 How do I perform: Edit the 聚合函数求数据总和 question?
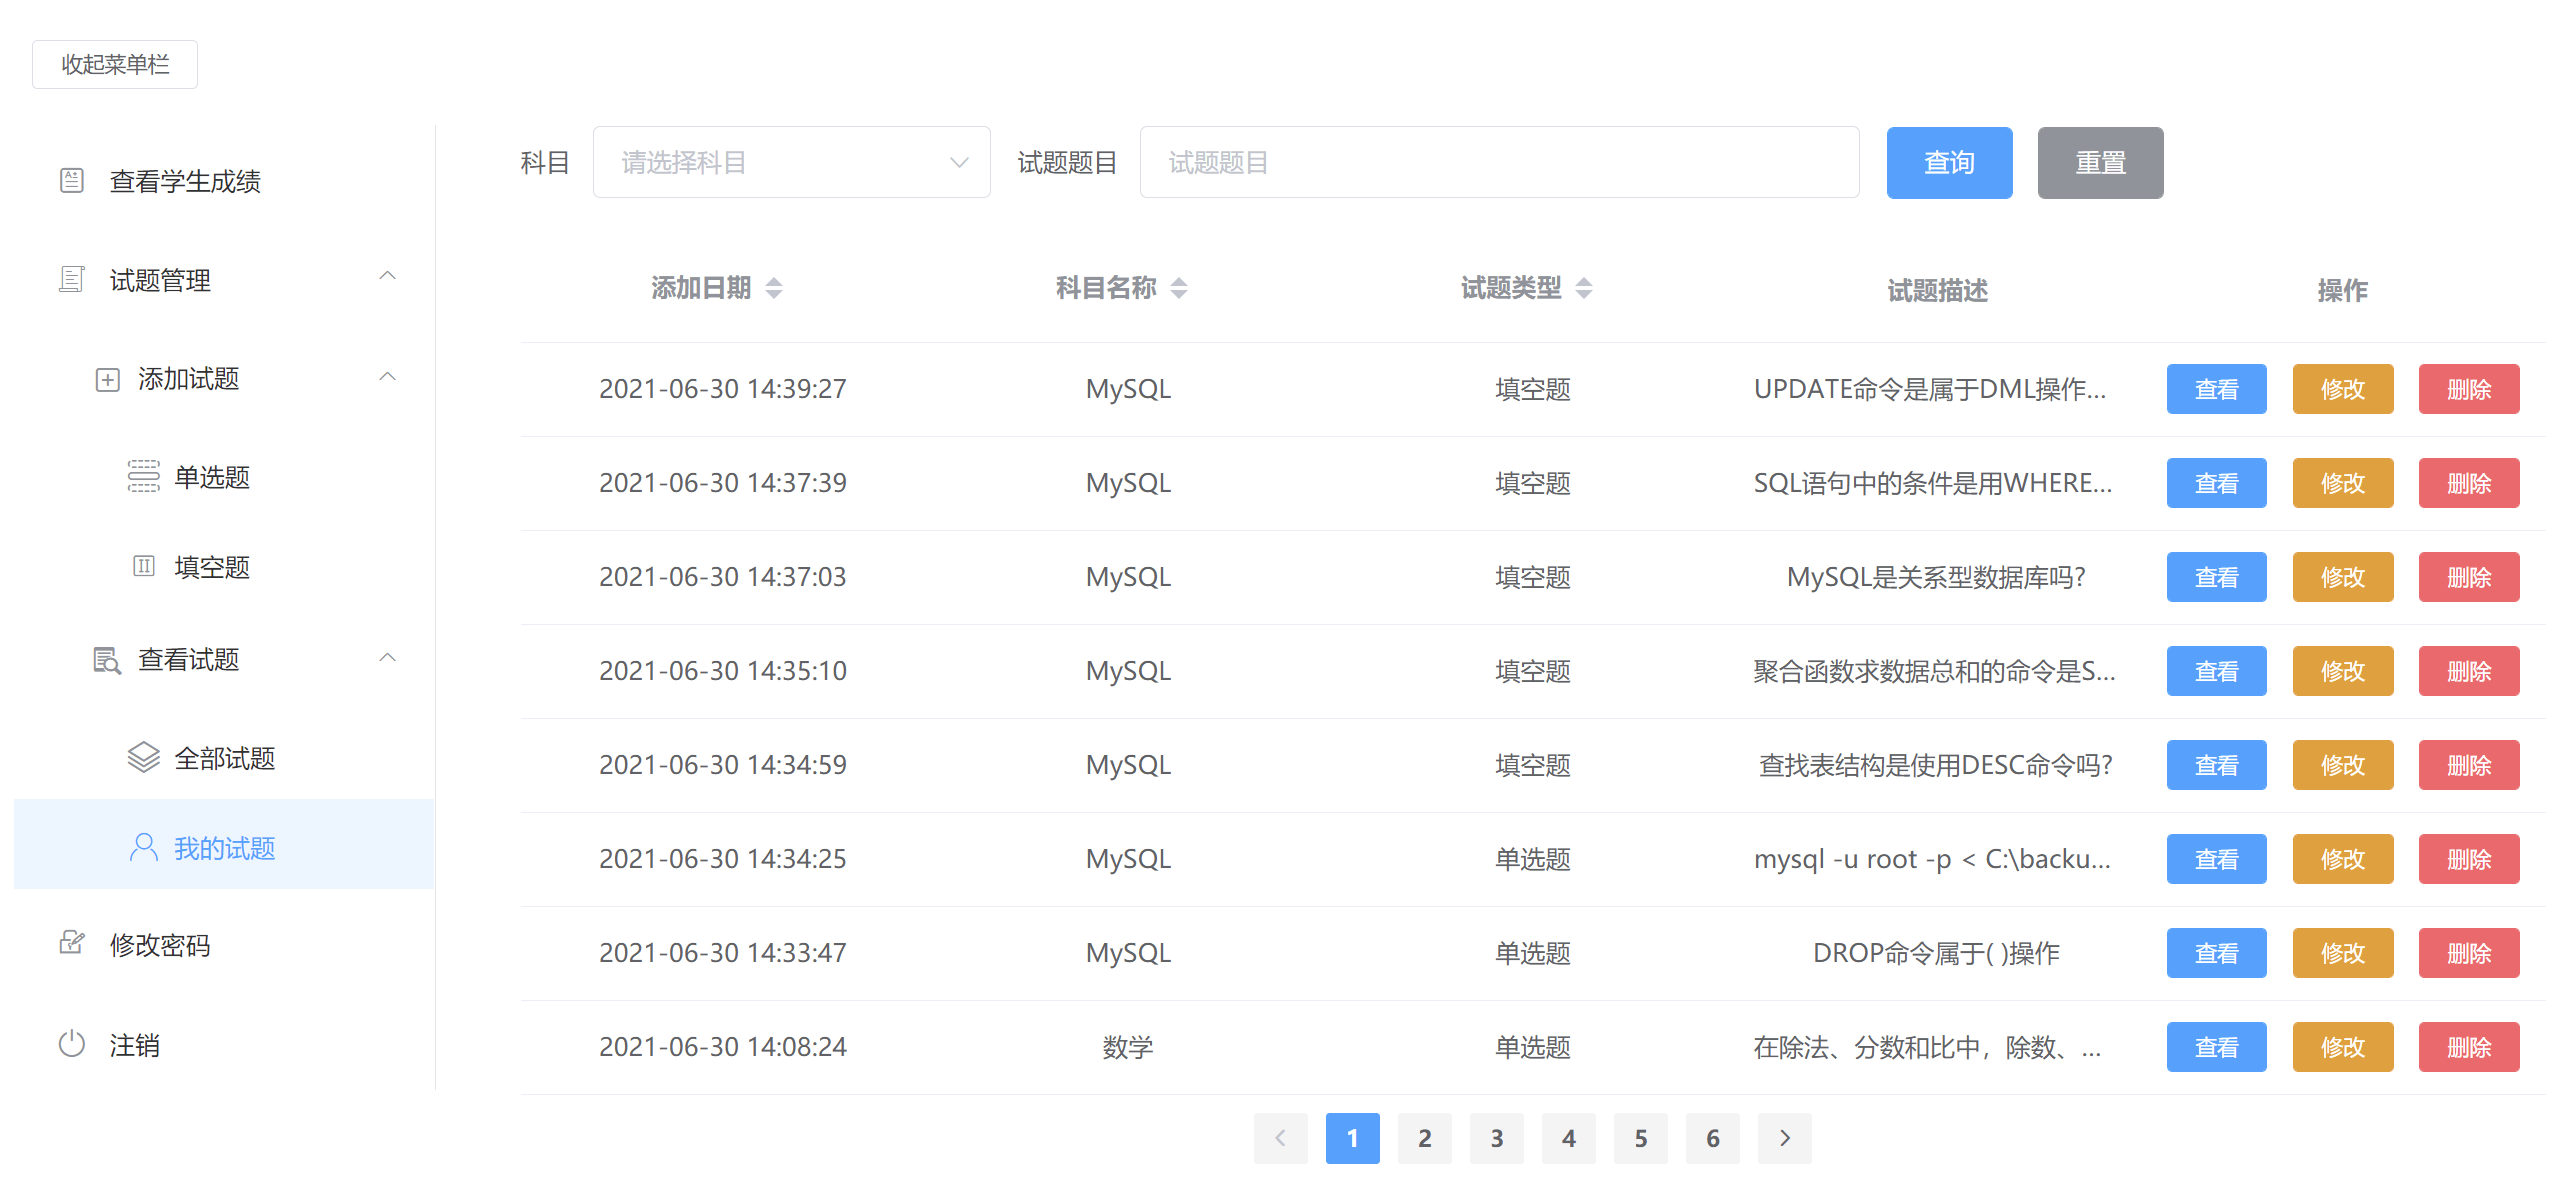(x=2343, y=671)
